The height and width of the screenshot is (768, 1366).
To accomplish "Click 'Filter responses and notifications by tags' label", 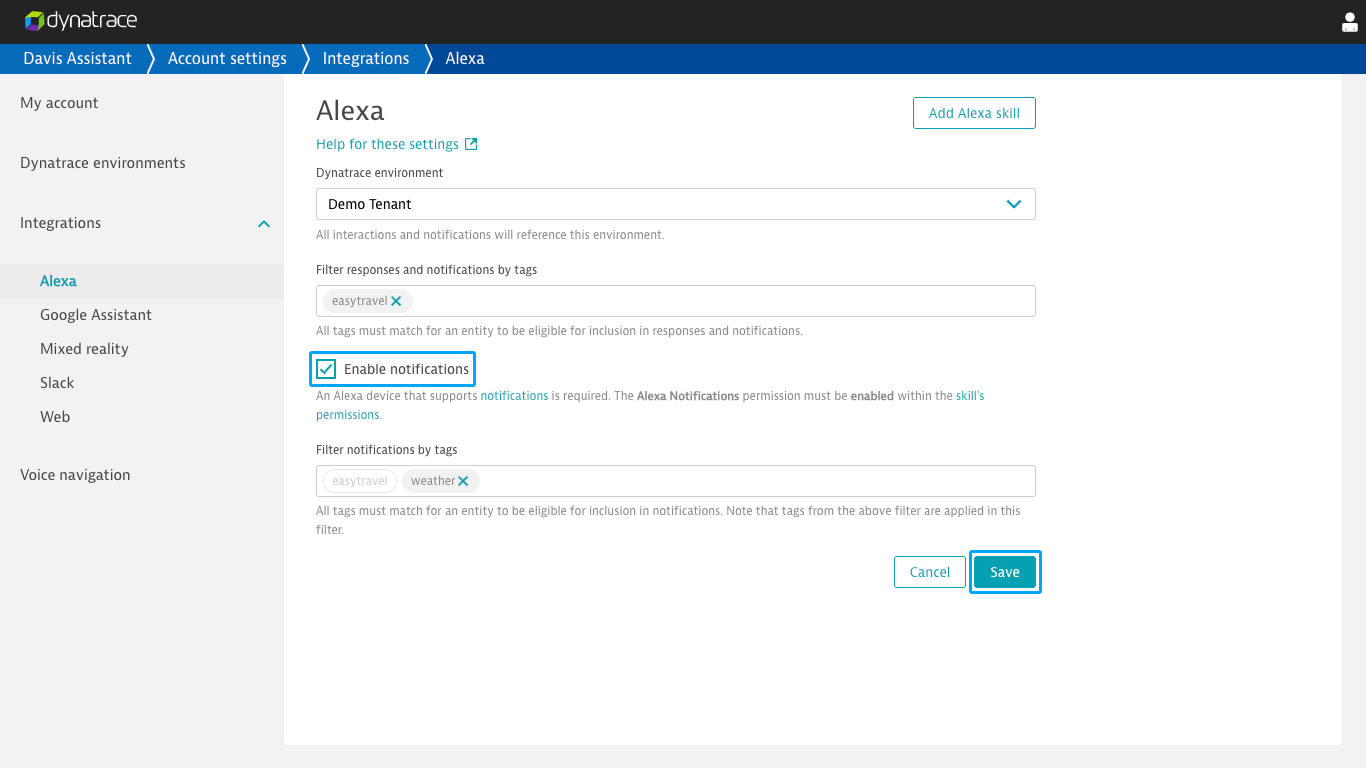I will [427, 270].
